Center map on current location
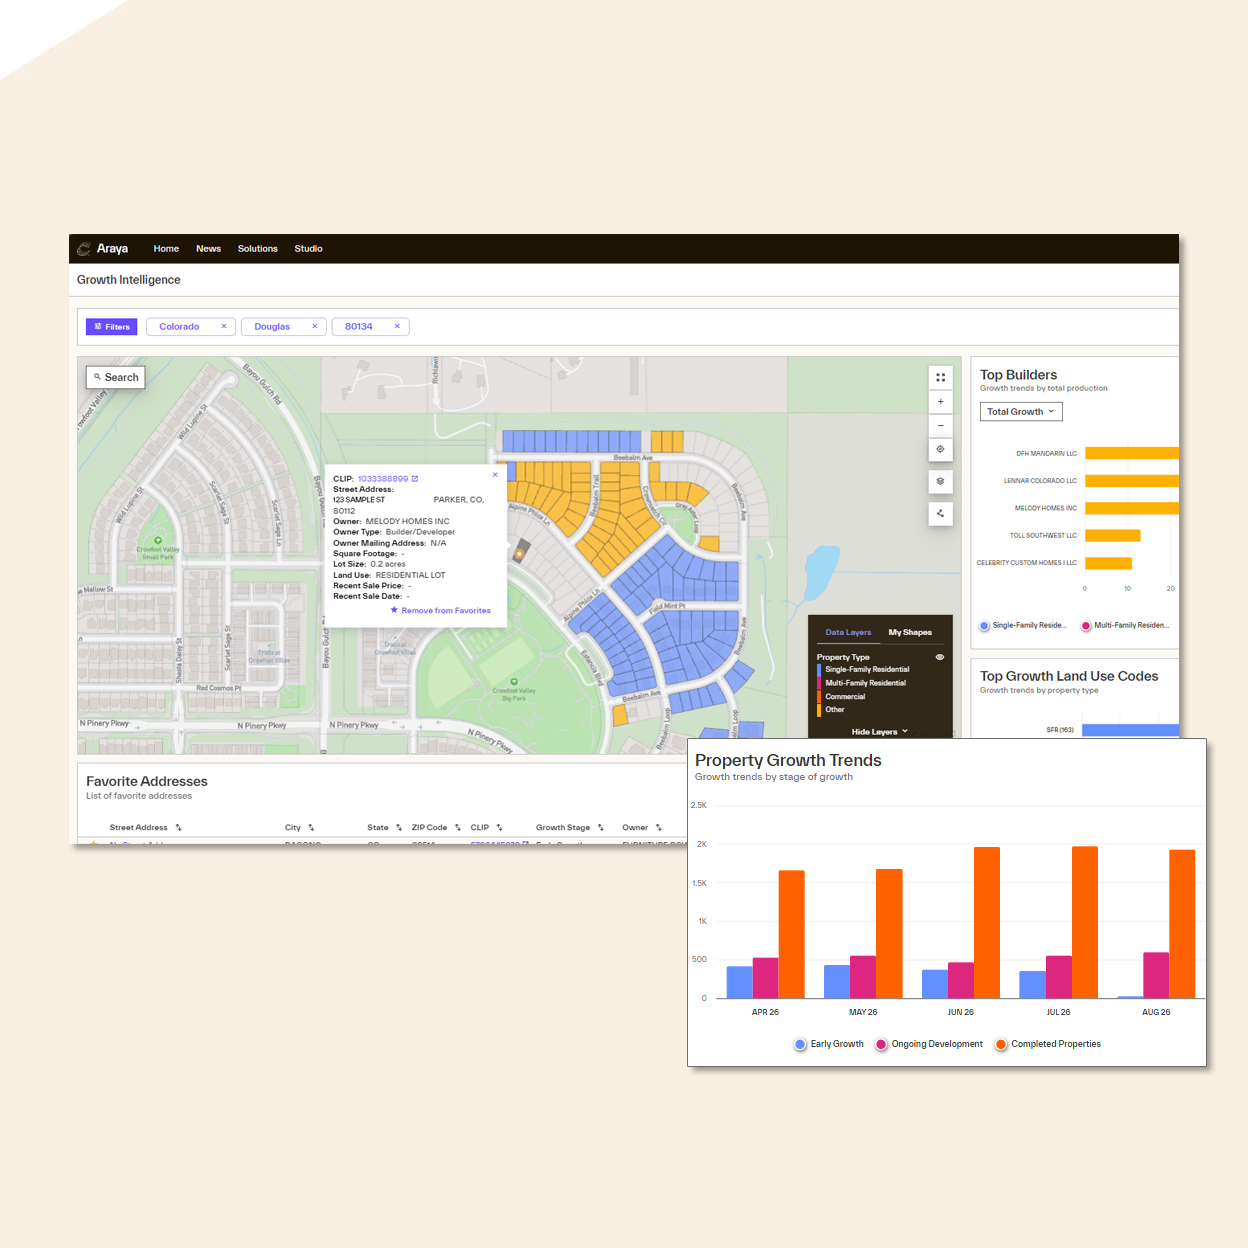 pos(940,450)
